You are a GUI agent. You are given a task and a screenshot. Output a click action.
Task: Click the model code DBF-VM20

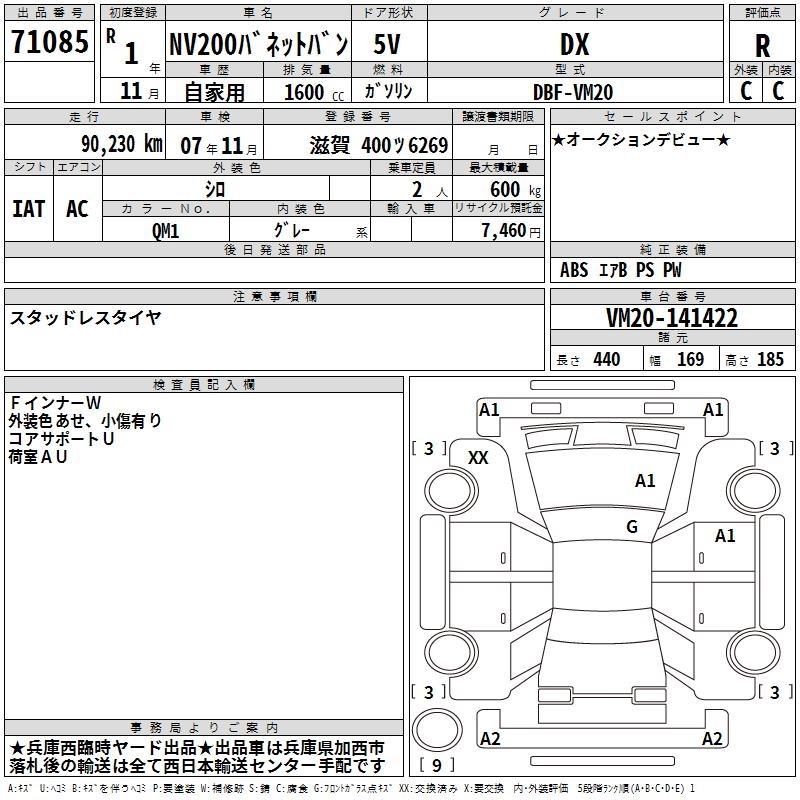tap(573, 92)
